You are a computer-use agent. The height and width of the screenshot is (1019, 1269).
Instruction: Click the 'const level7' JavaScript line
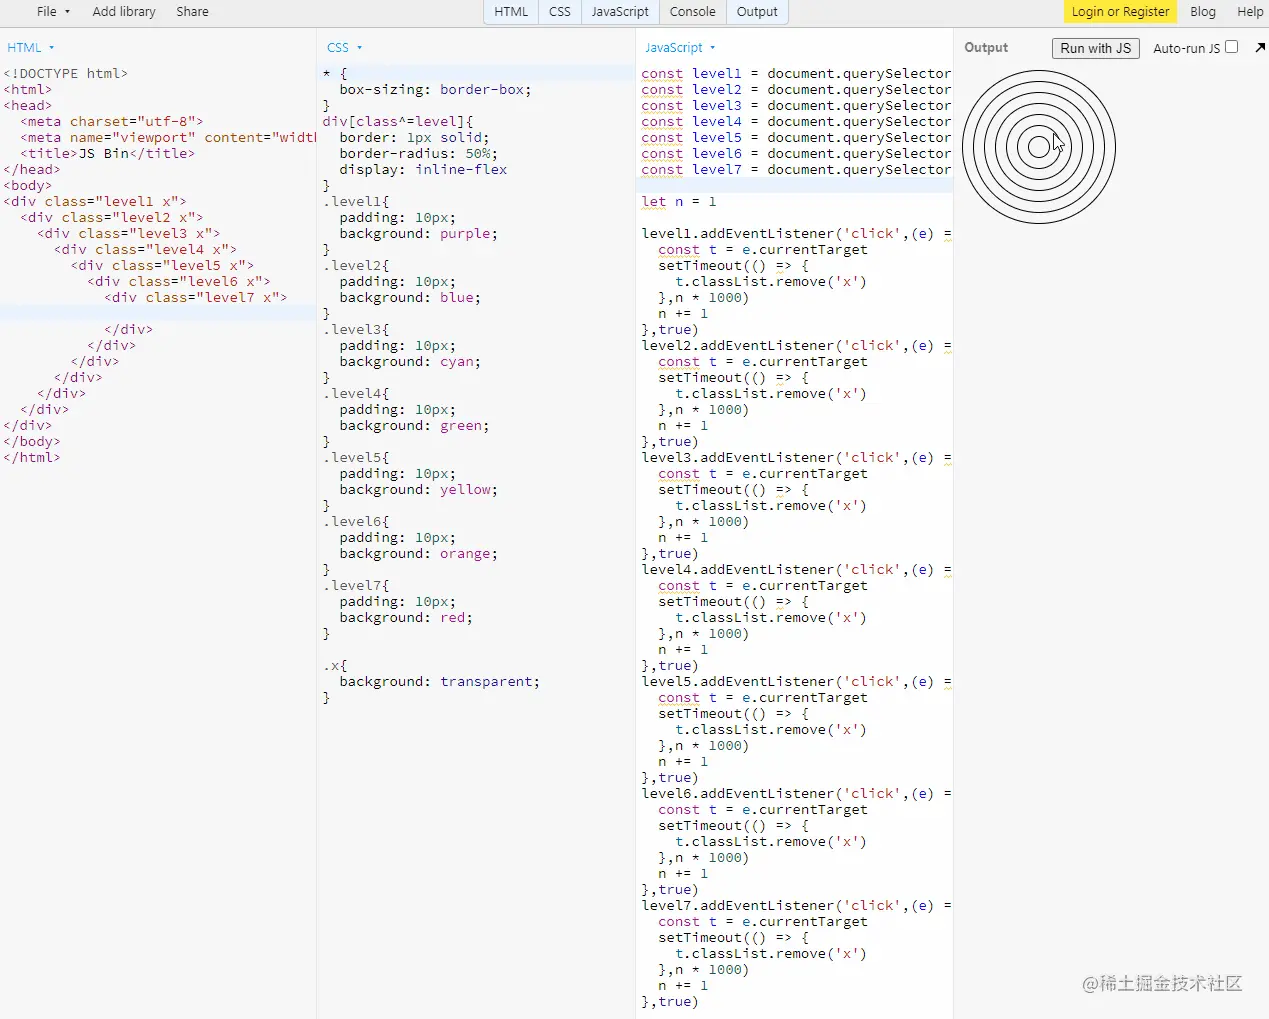tap(796, 170)
